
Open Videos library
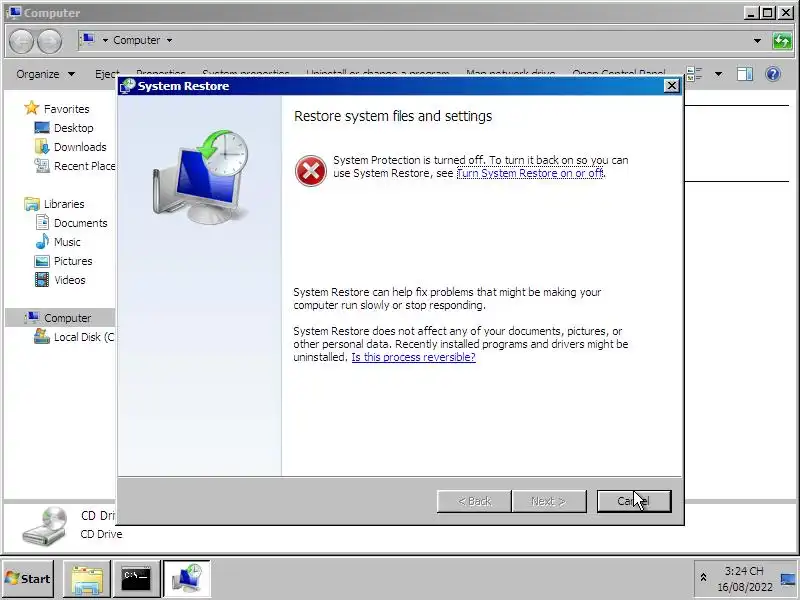coord(69,280)
